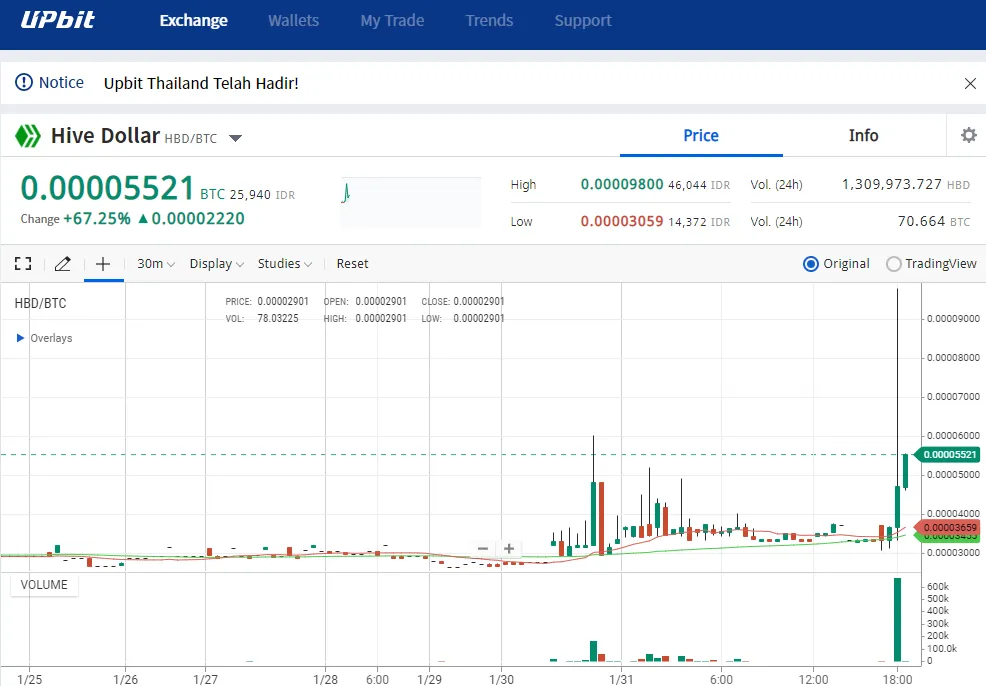Click the Reset chart button
Viewport: 986px width, 686px height.
(352, 263)
